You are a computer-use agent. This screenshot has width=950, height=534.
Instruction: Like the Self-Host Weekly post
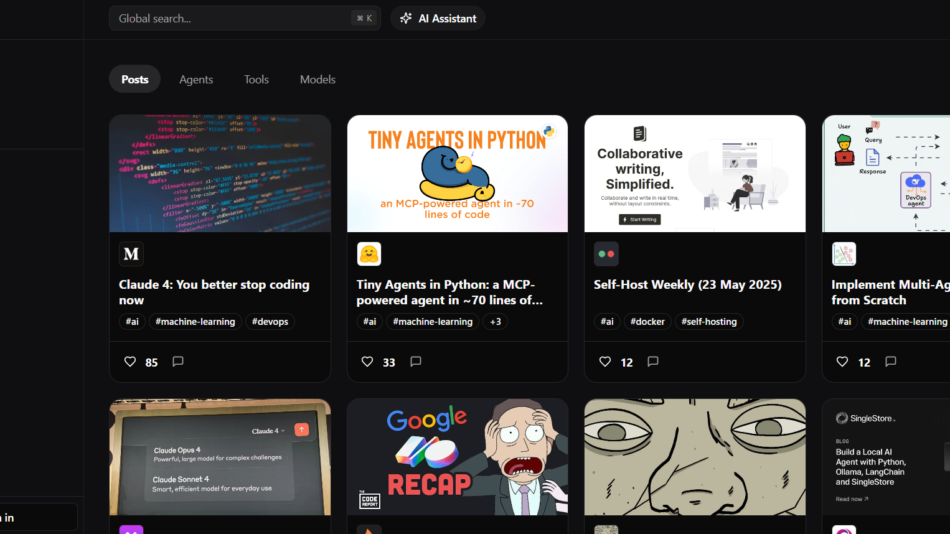pyautogui.click(x=605, y=361)
